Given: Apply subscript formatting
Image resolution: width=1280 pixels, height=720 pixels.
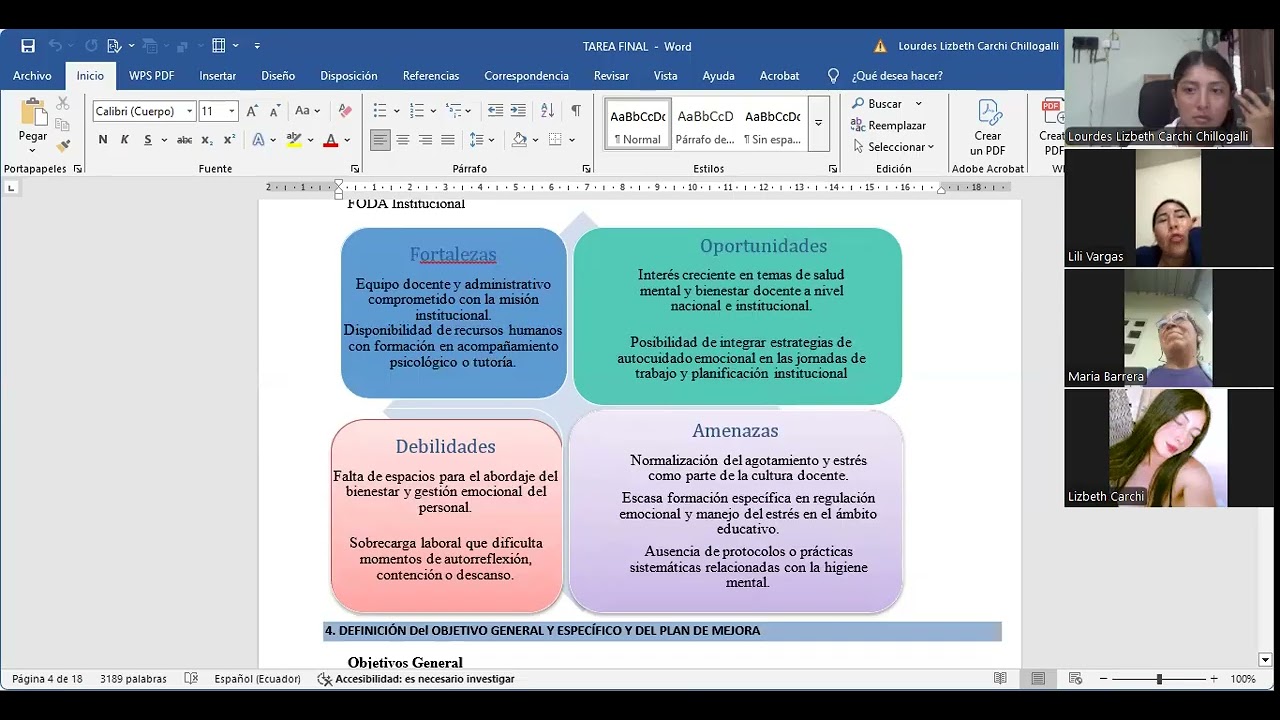Looking at the screenshot, I should click(207, 140).
